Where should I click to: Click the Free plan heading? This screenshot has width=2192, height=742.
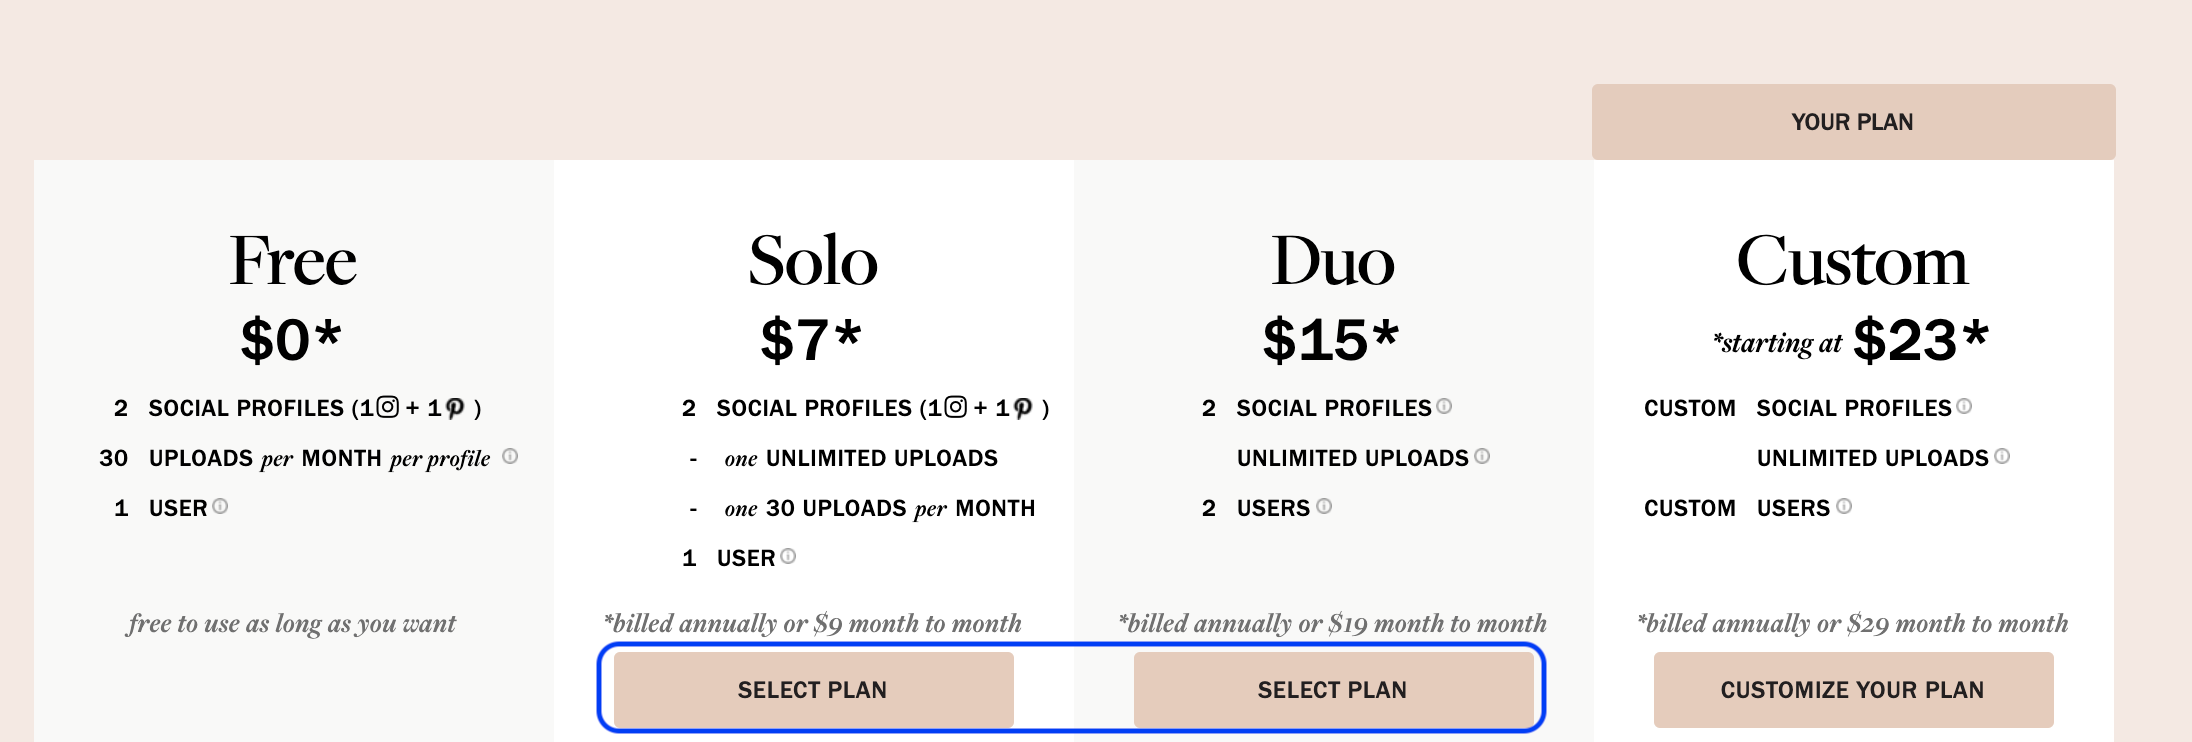(293, 261)
